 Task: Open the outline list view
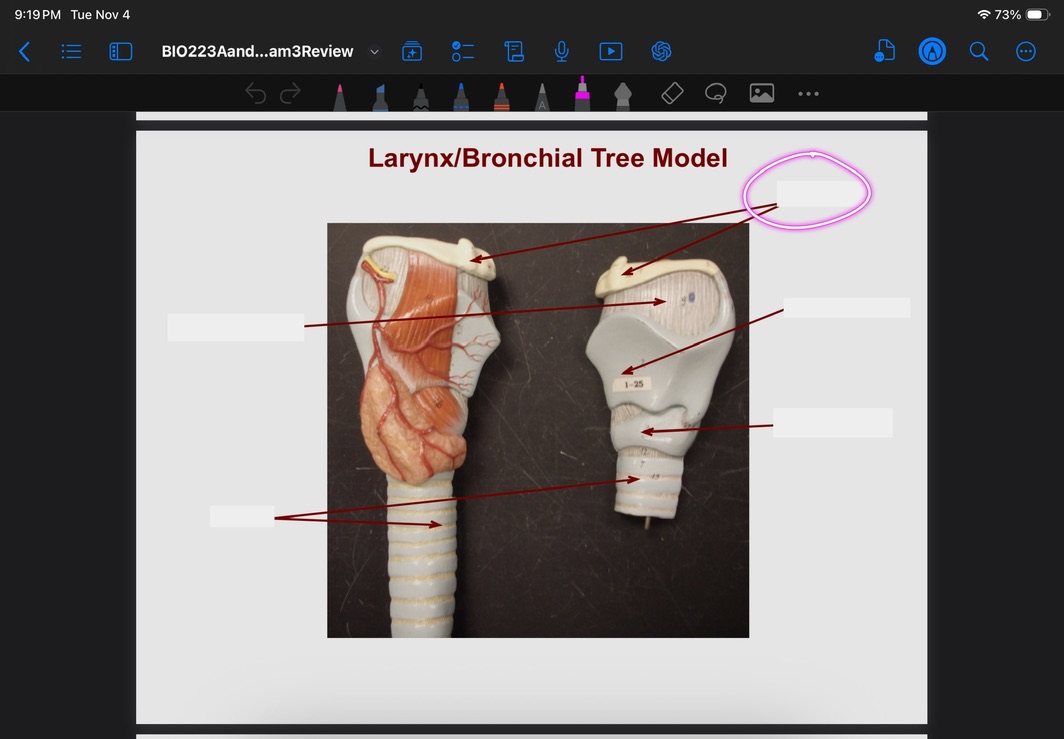click(x=71, y=51)
